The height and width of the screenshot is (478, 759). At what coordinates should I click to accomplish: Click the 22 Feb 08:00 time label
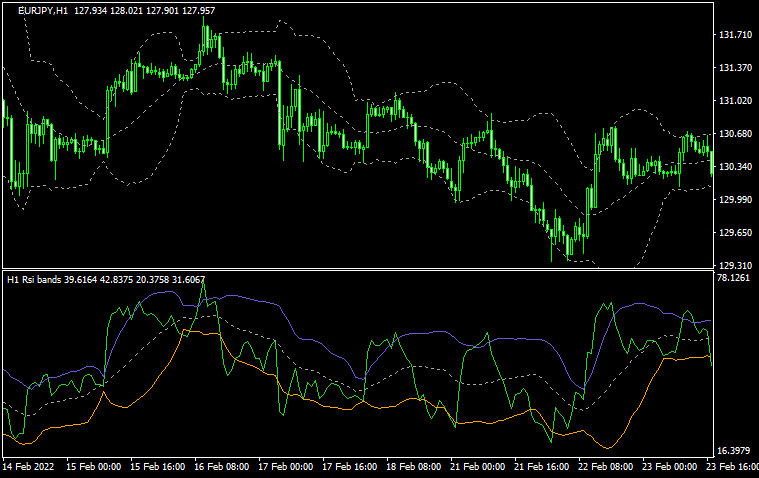point(605,467)
